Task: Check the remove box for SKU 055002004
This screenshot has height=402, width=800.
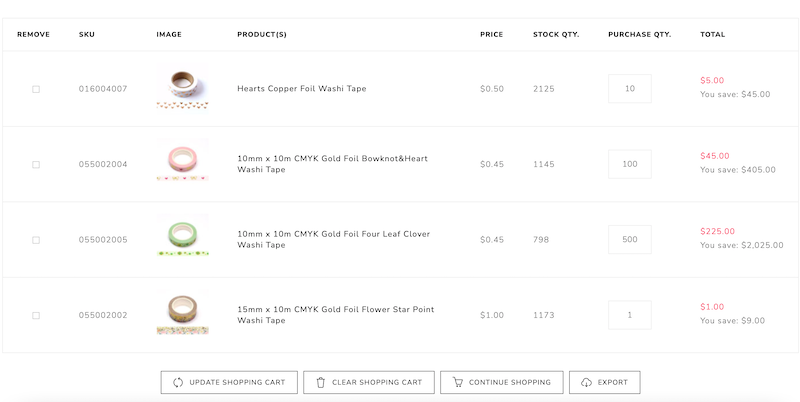Action: pyautogui.click(x=36, y=165)
